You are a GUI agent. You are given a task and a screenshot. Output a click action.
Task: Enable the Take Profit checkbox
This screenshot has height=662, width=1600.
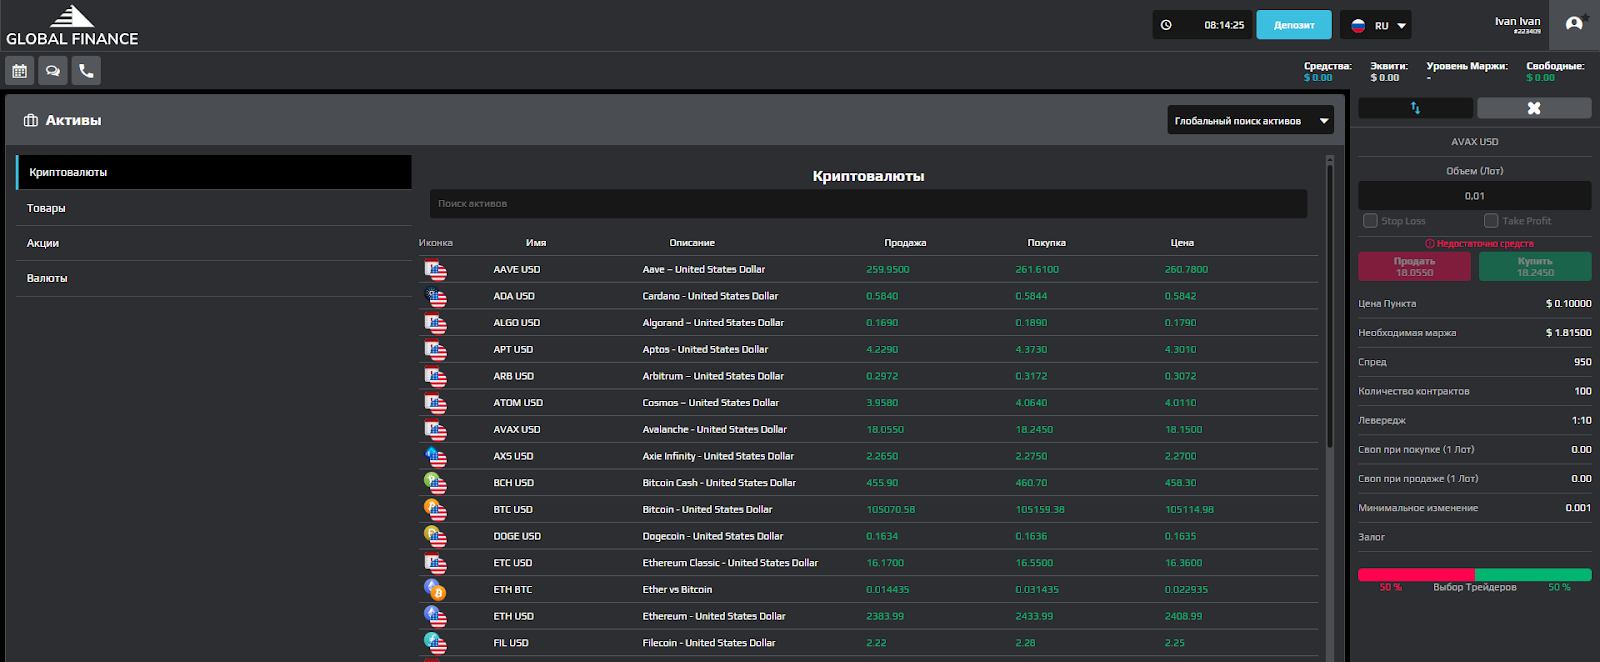pyautogui.click(x=1491, y=221)
